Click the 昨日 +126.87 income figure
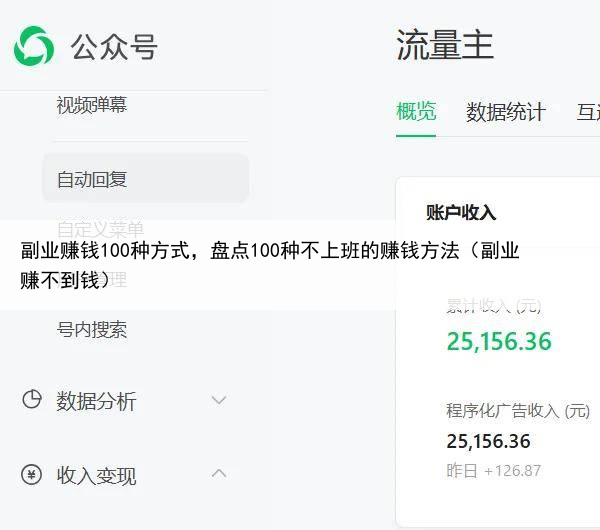Screen dimensions: 600x530 493,470
